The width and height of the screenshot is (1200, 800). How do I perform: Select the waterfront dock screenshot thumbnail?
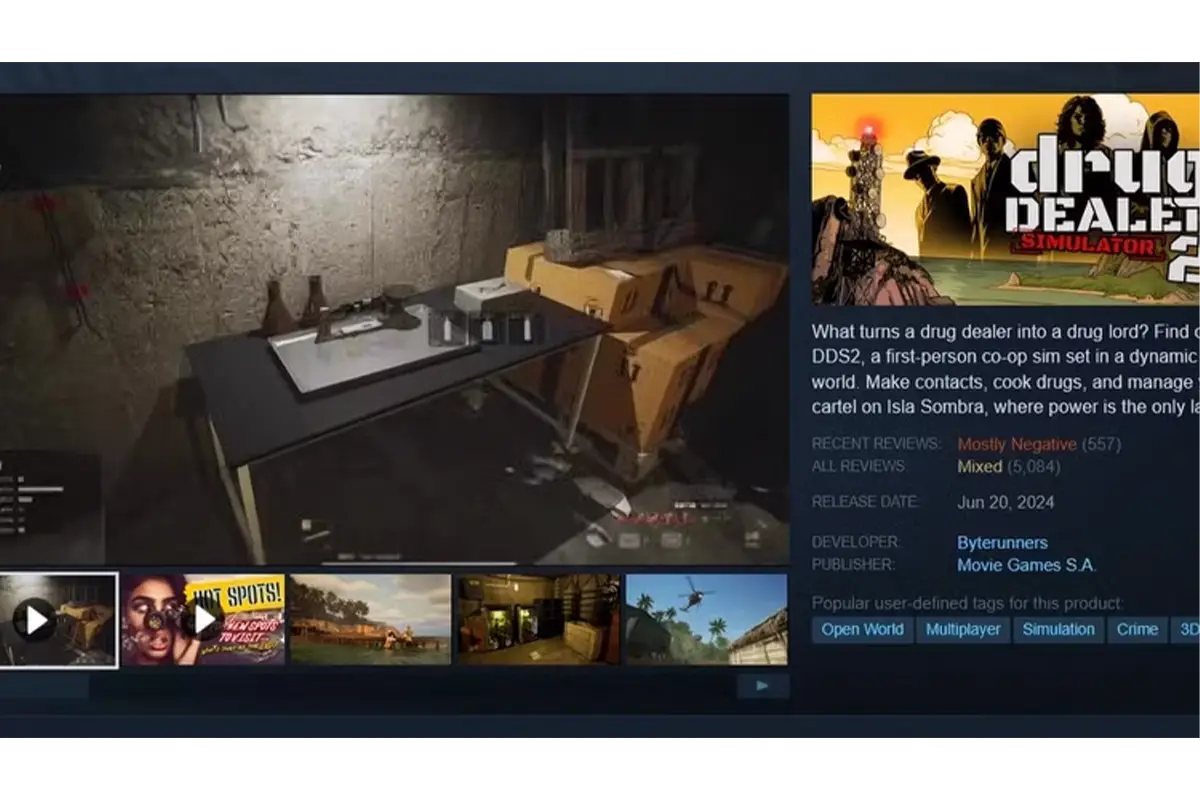[x=370, y=620]
